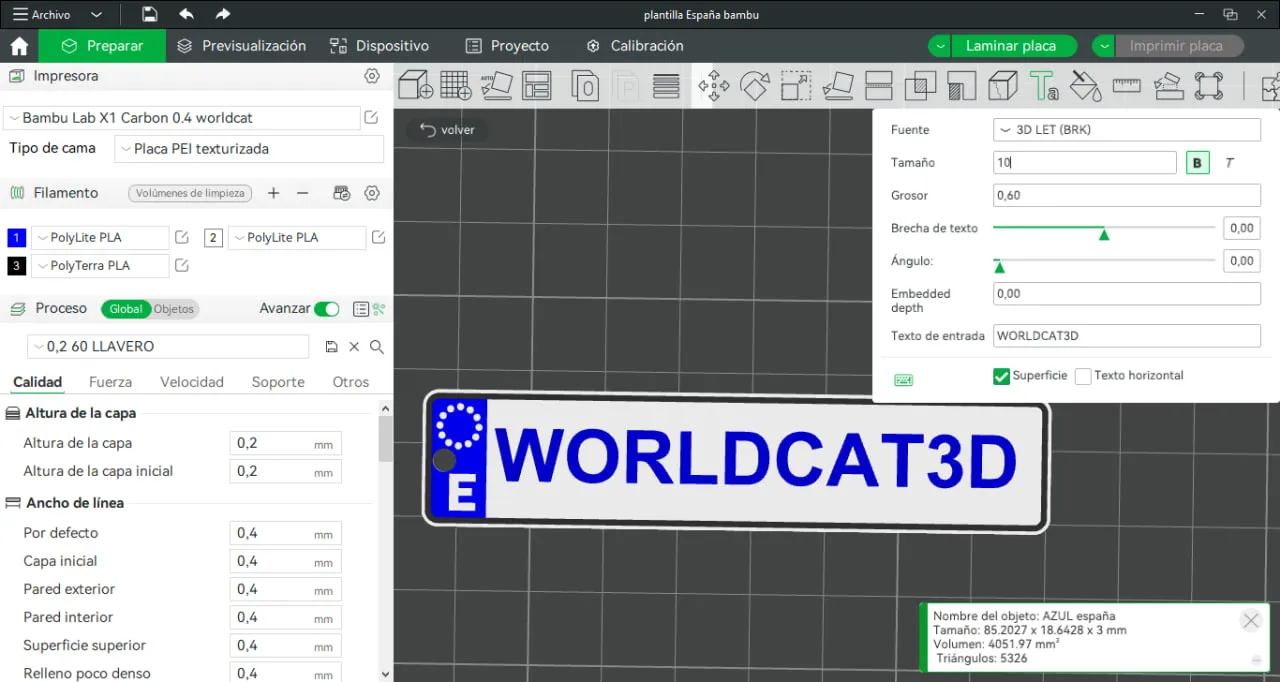
Task: Switch to the Dispositivo tab
Action: pos(379,46)
